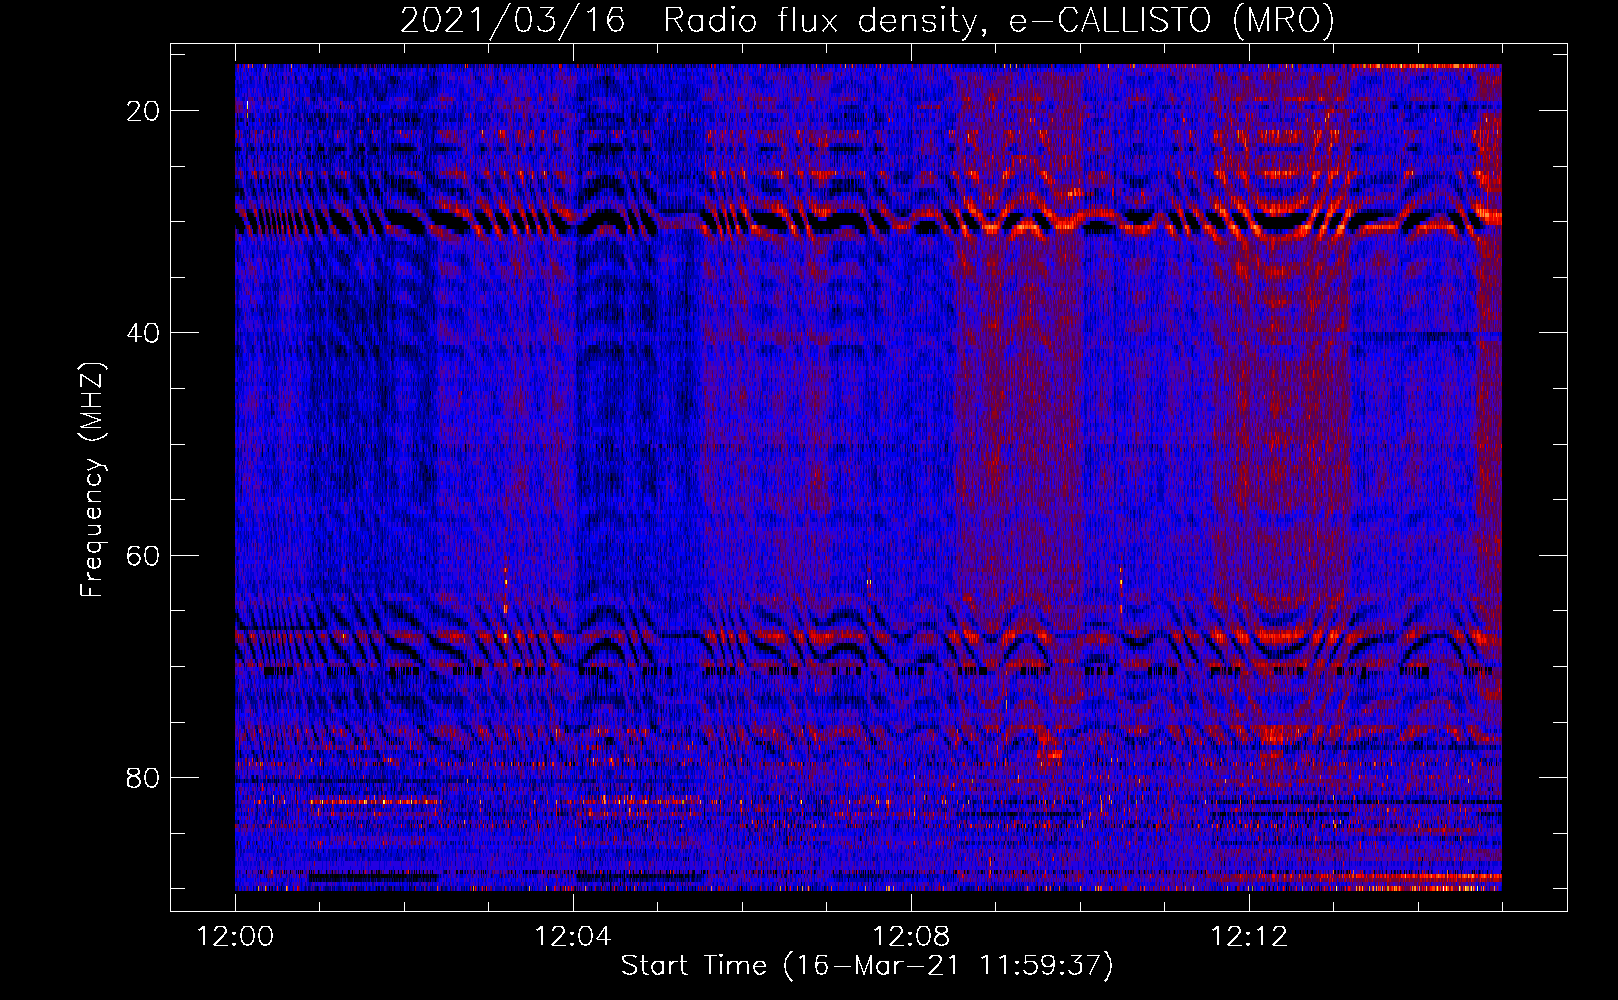Click the 12:00 time tick label

tap(235, 937)
